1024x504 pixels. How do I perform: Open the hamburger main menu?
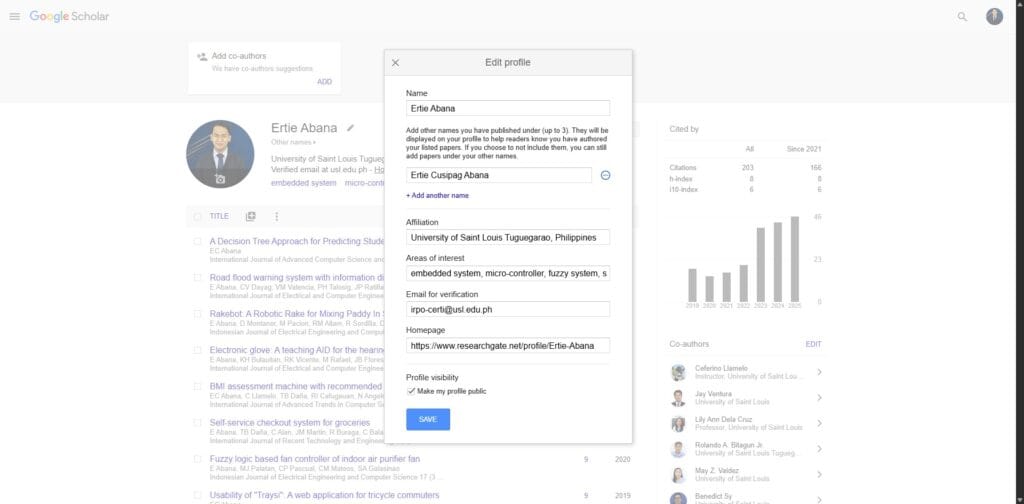click(14, 16)
